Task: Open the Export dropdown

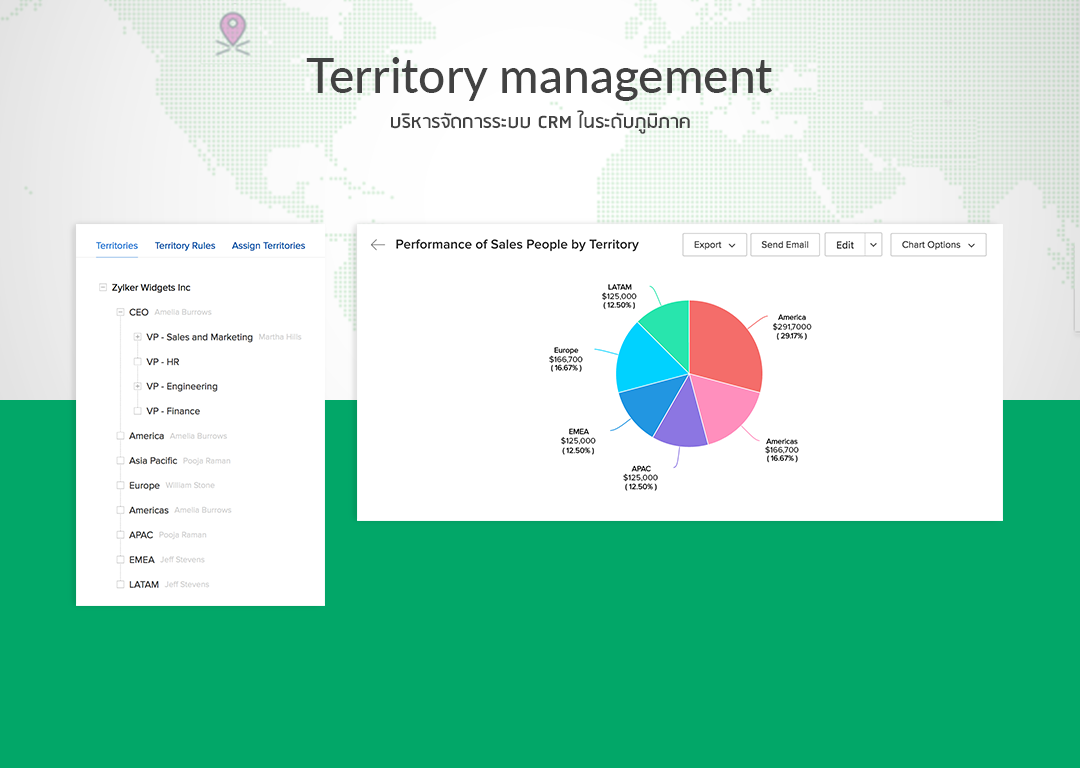Action: [714, 245]
